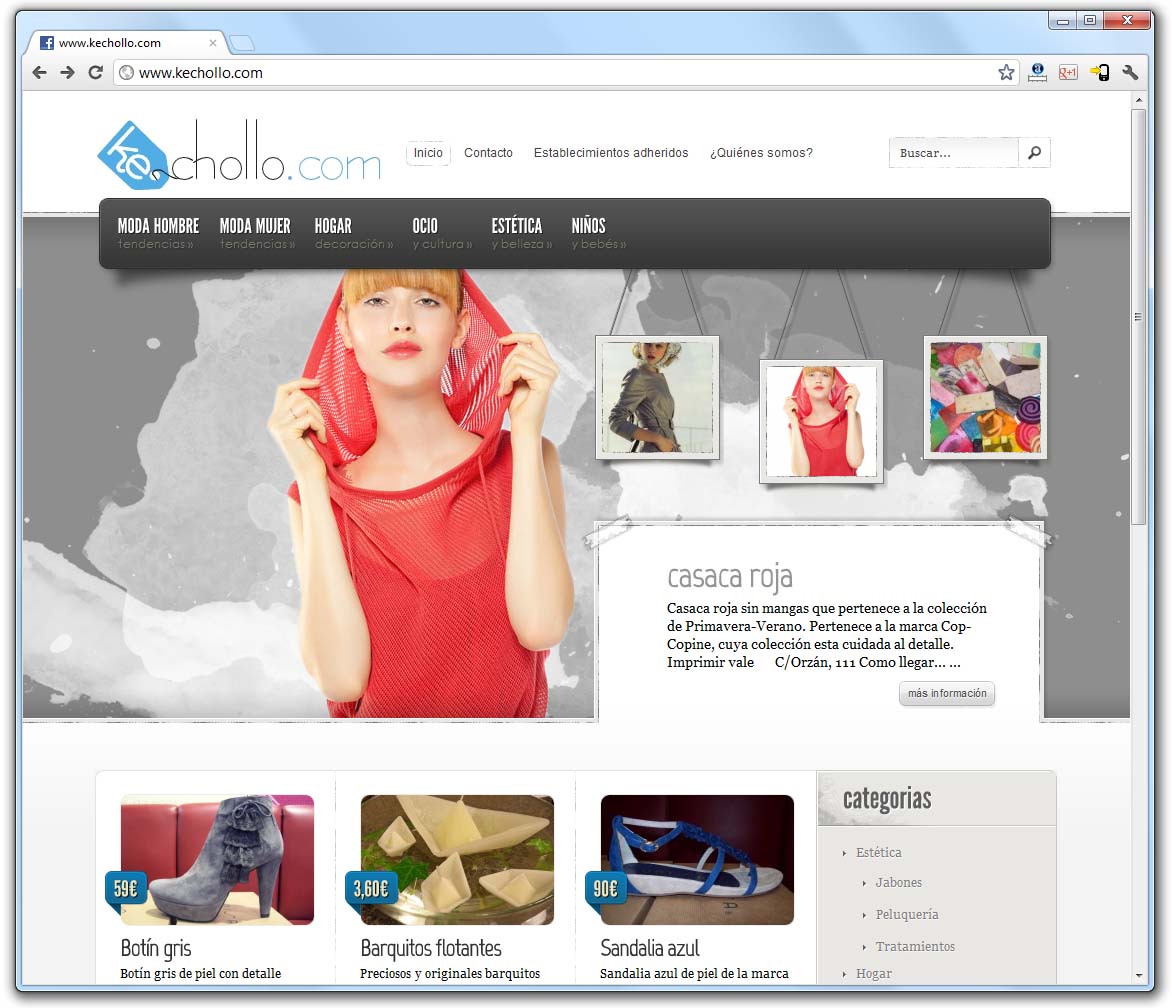Bookmark this page with the star icon
The image size is (1172, 1008).
click(x=1006, y=72)
